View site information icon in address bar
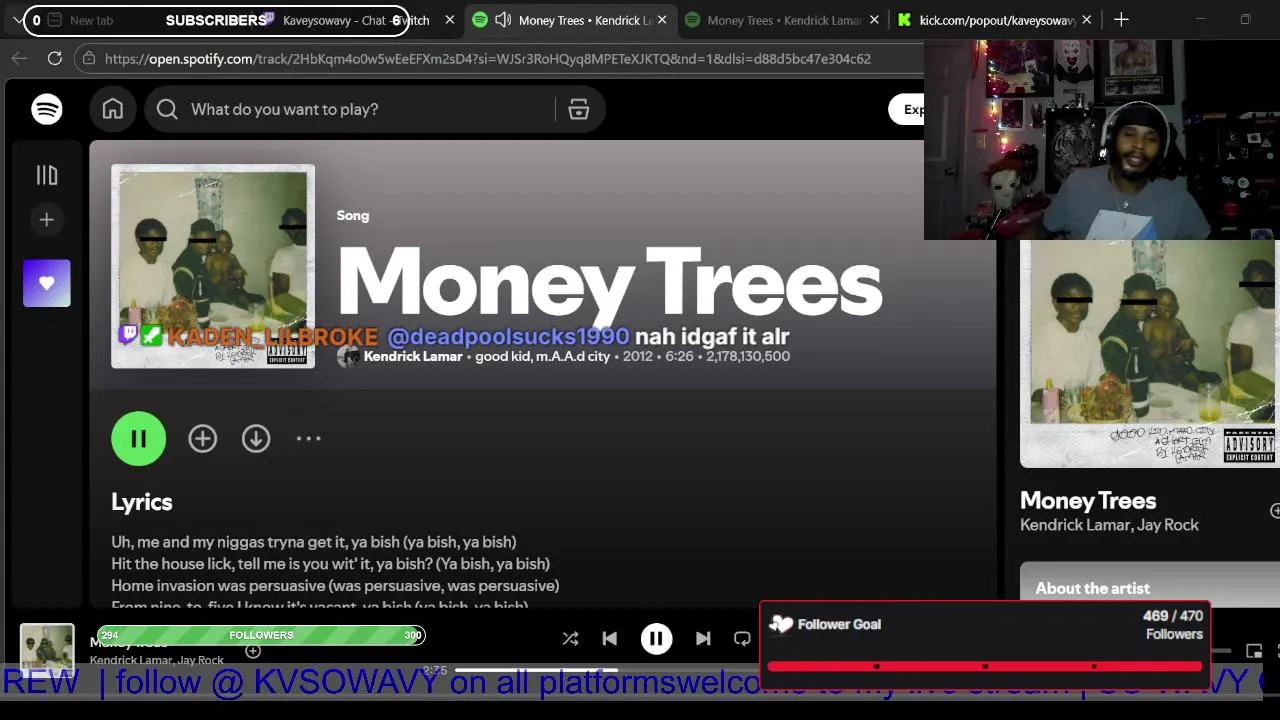Screen dimensions: 1280x720 88,59
